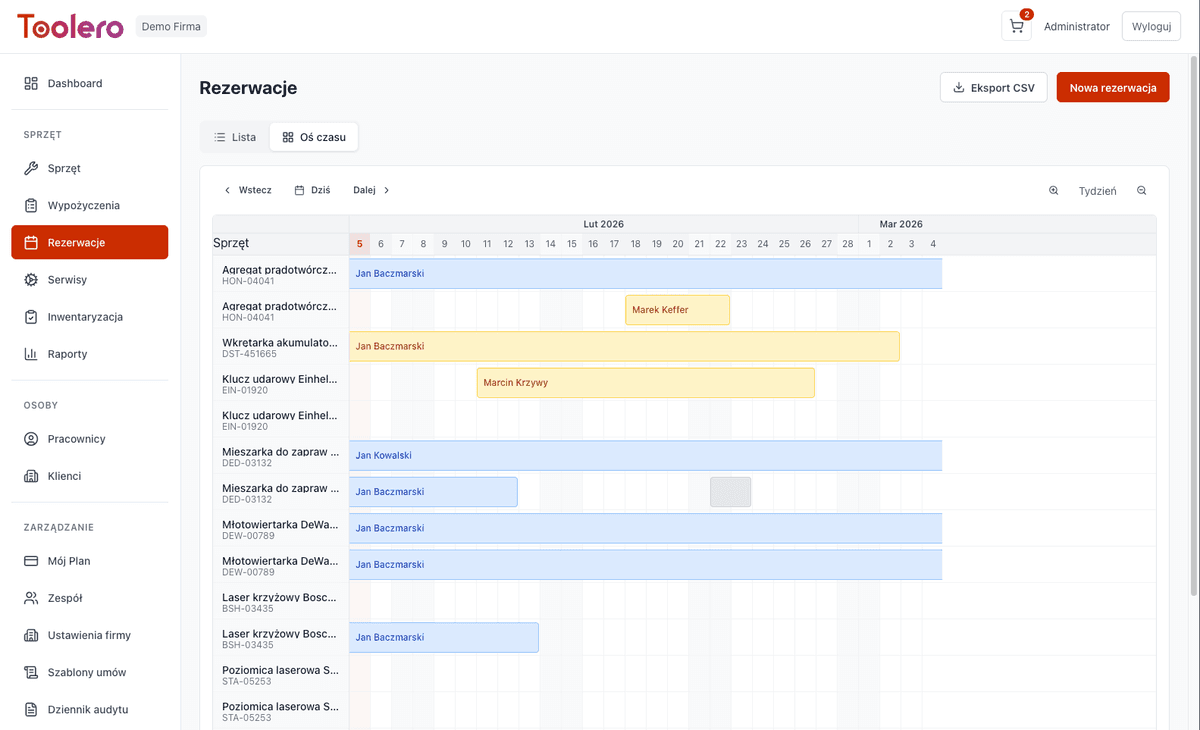Click the zoom in magnifier icon

(x=1053, y=190)
